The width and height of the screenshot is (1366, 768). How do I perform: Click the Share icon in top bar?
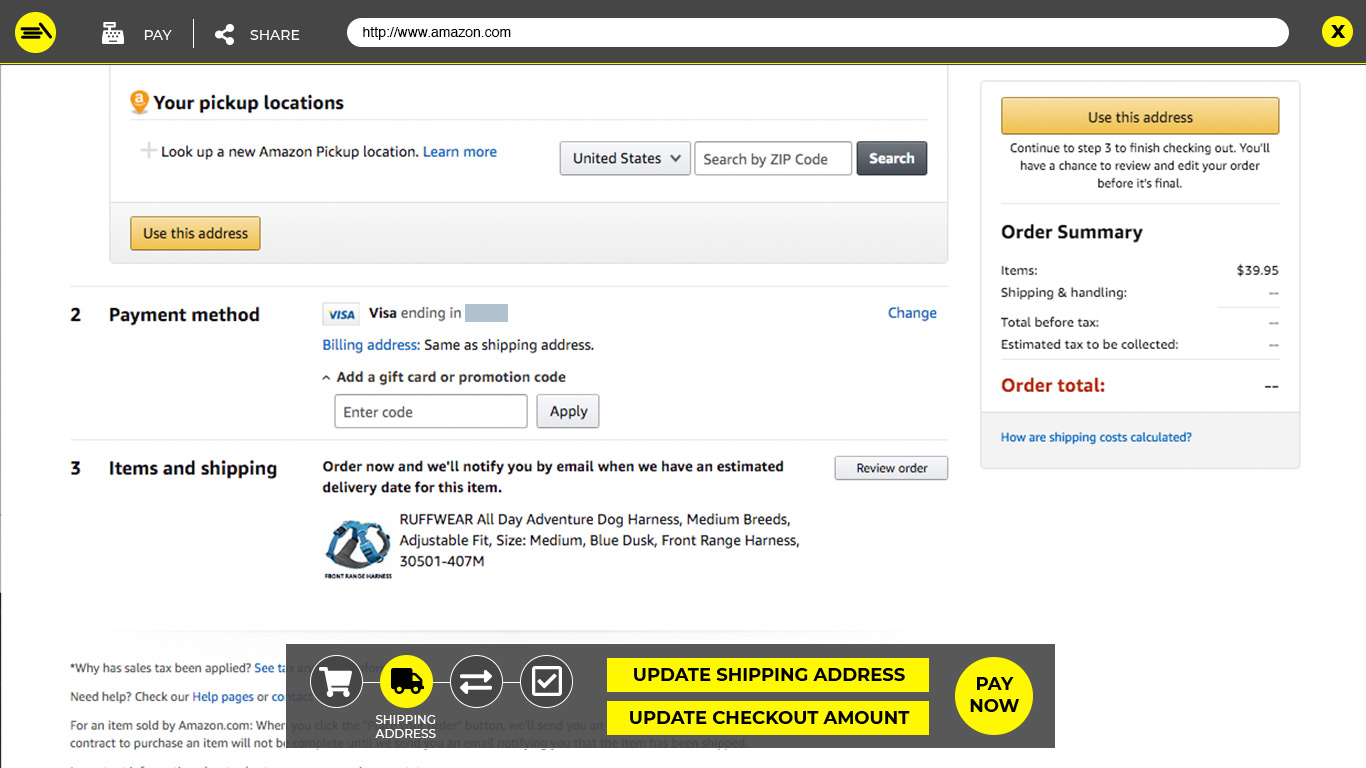[225, 34]
